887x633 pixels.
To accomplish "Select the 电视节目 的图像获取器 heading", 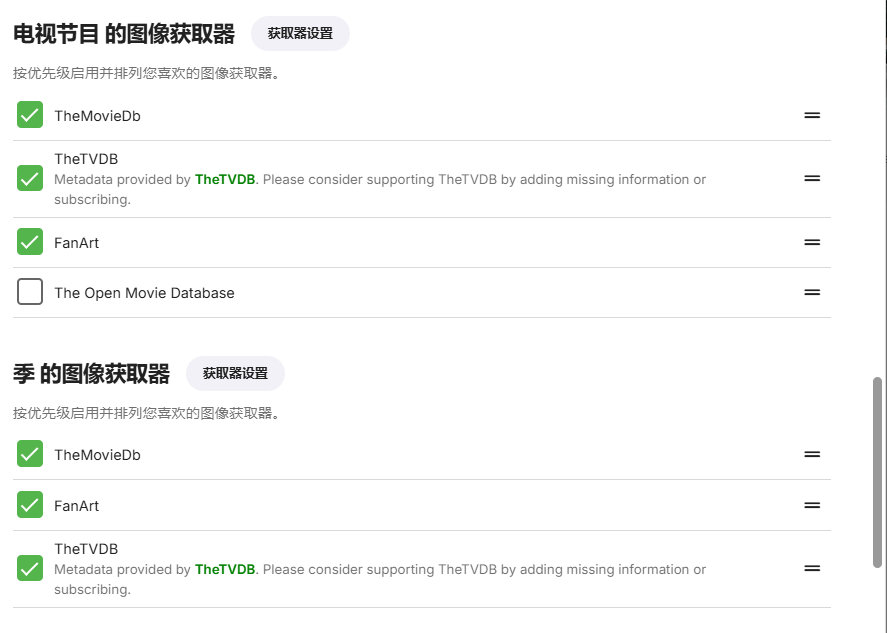I will coord(124,34).
